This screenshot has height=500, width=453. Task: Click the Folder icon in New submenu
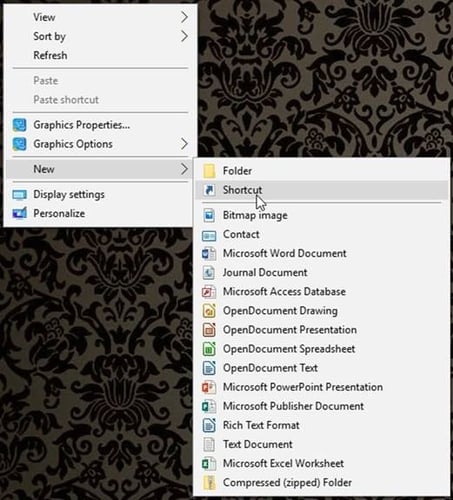coord(209,171)
